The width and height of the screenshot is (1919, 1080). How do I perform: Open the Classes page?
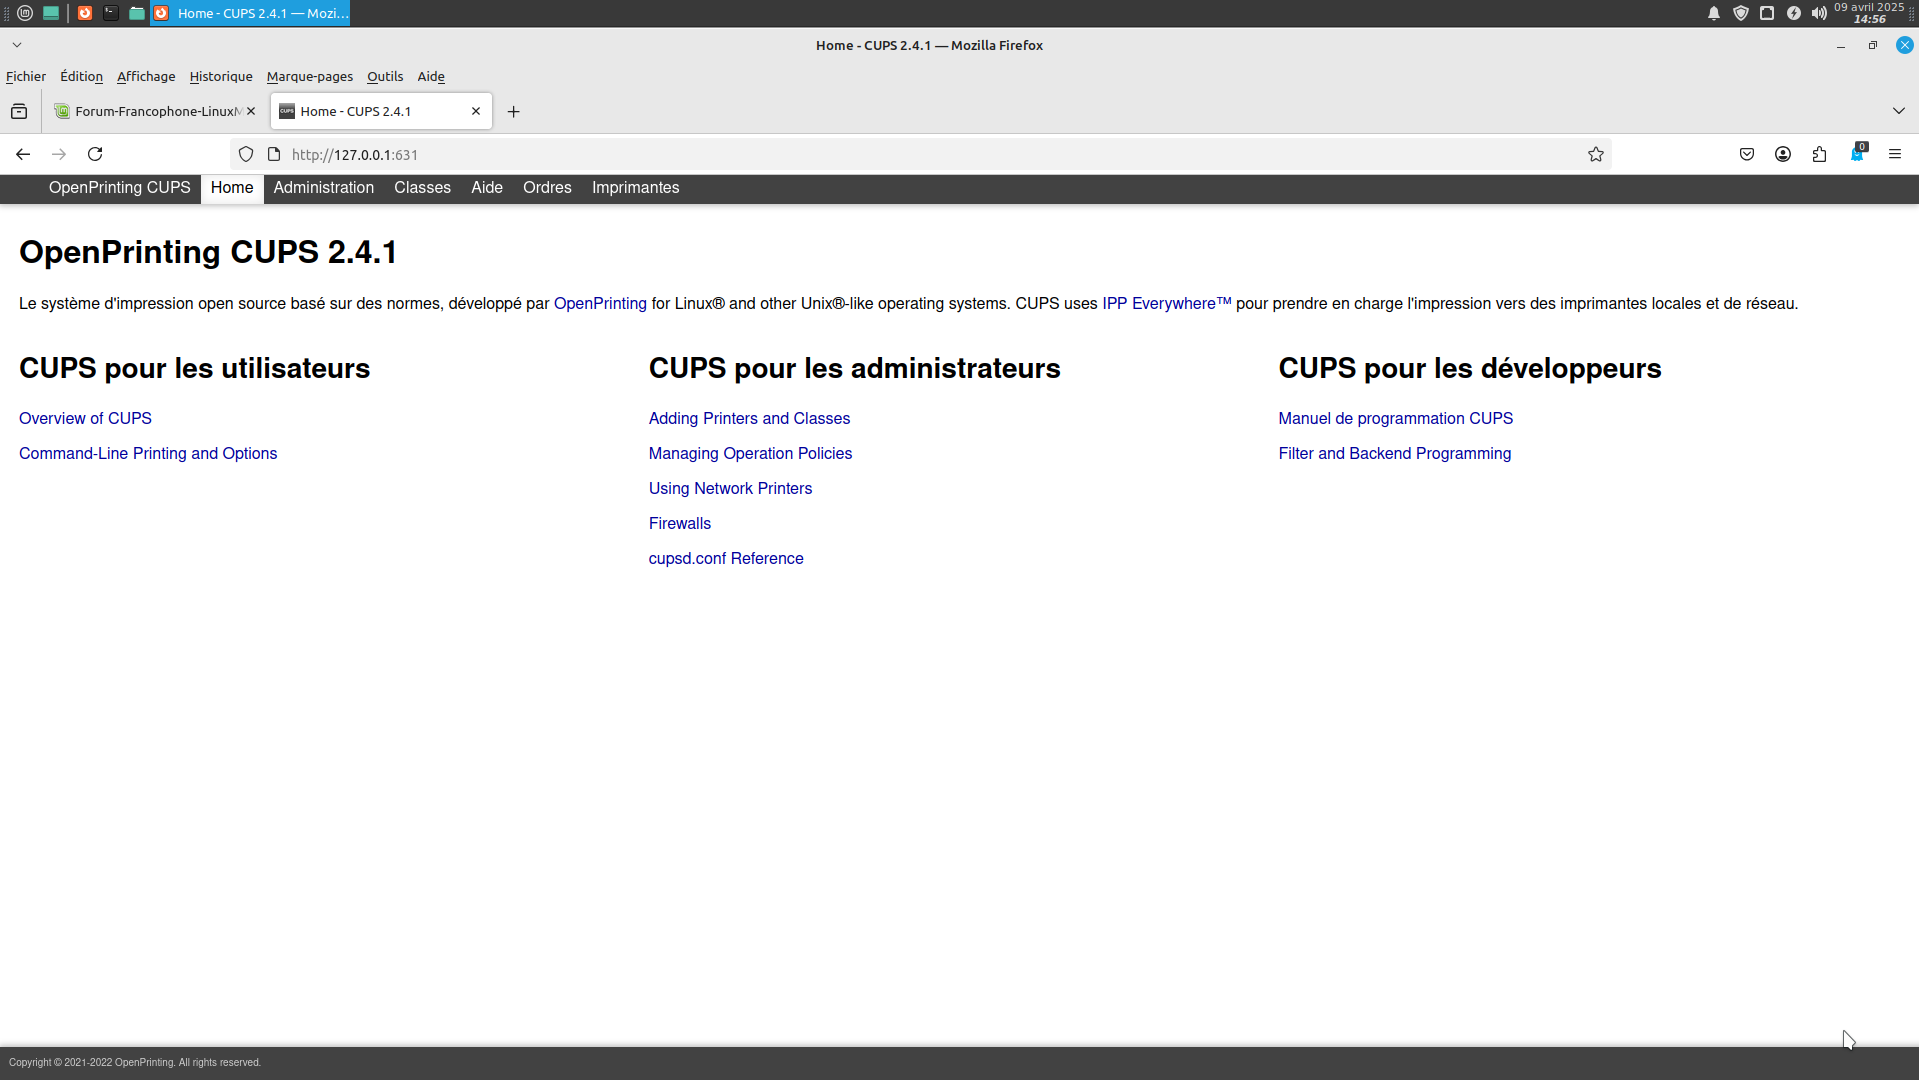[x=422, y=188]
